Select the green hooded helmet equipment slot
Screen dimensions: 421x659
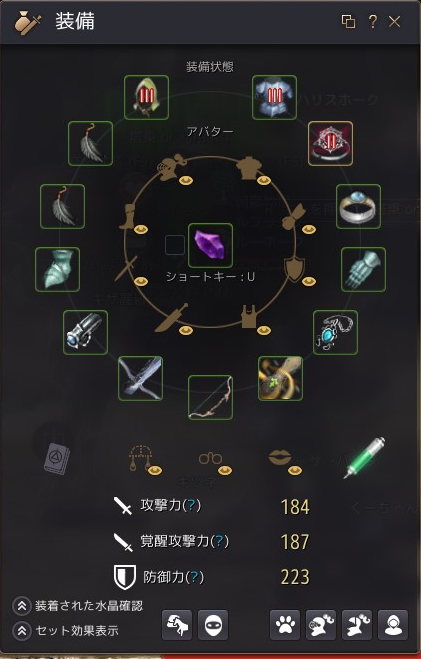click(146, 98)
